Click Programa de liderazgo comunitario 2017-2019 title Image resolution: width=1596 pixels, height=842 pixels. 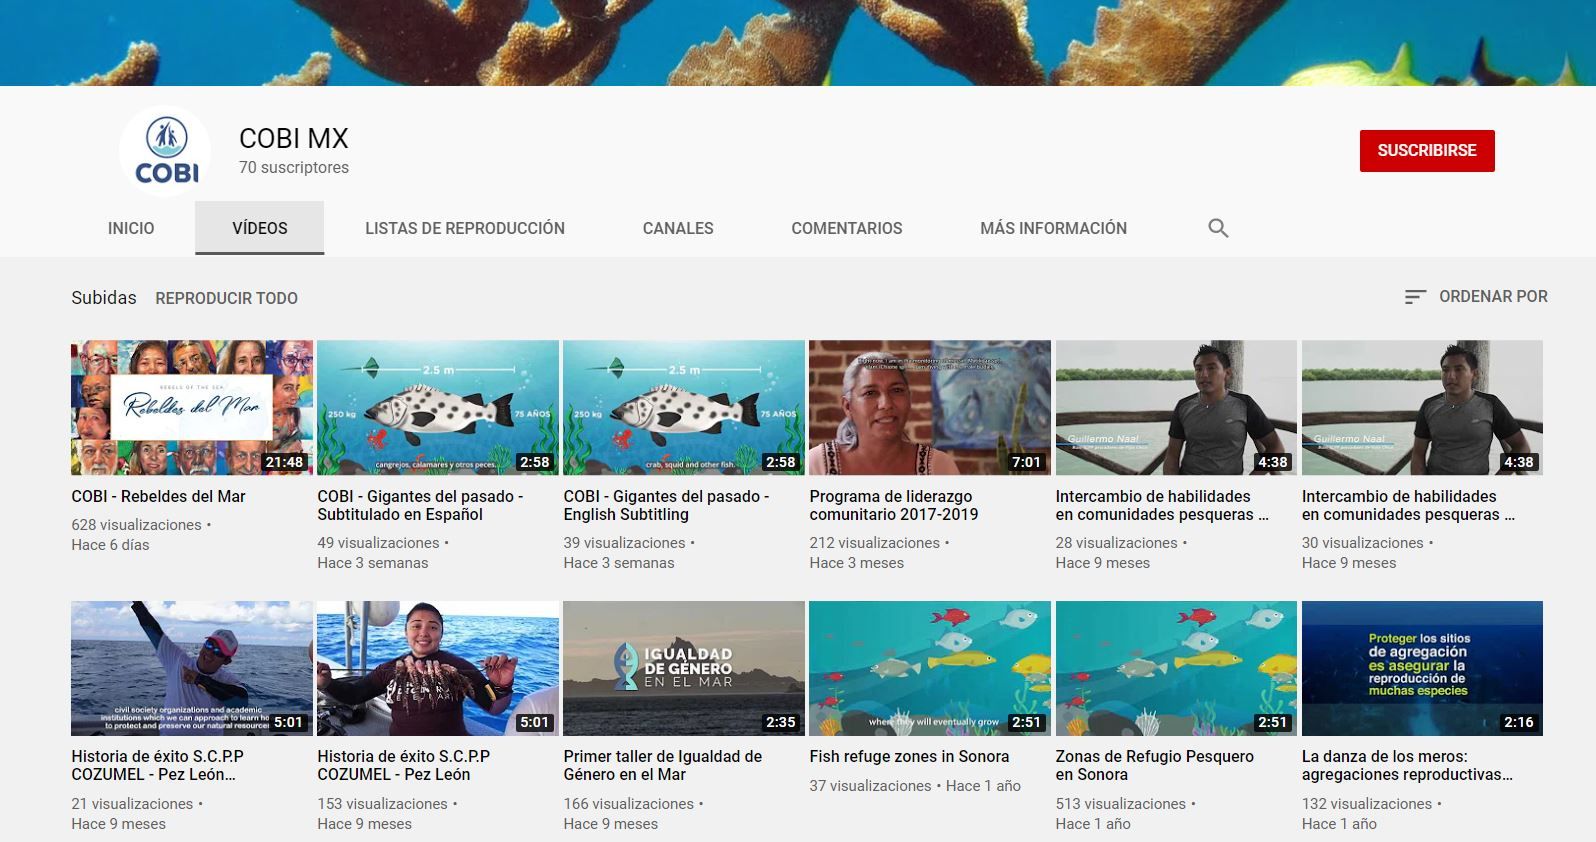pos(894,505)
